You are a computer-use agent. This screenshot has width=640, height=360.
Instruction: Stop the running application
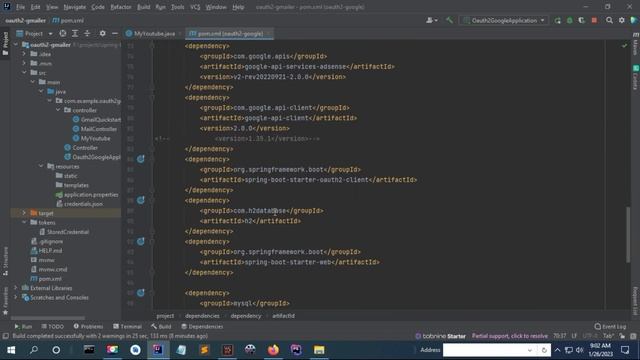coord(594,20)
